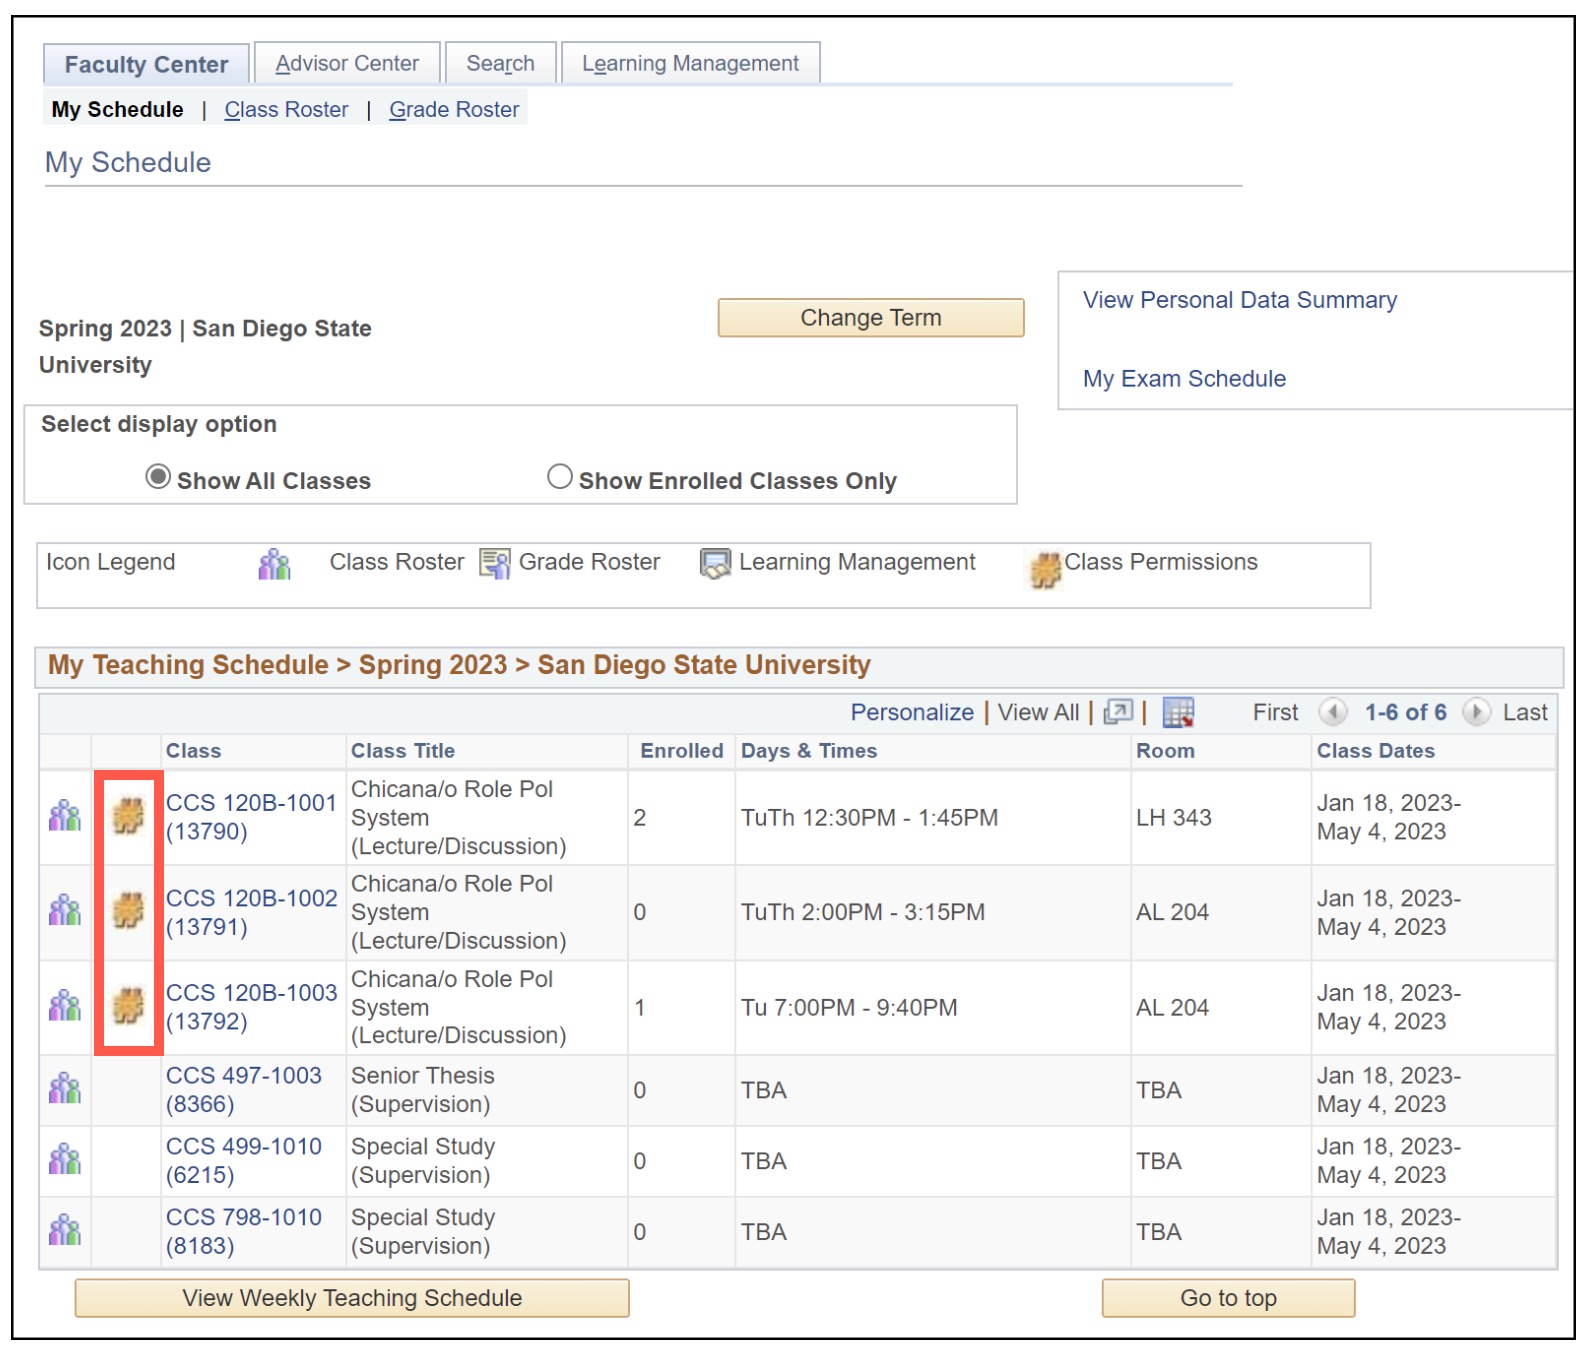1594x1354 pixels.
Task: Sort by Class Title column header
Action: point(403,751)
